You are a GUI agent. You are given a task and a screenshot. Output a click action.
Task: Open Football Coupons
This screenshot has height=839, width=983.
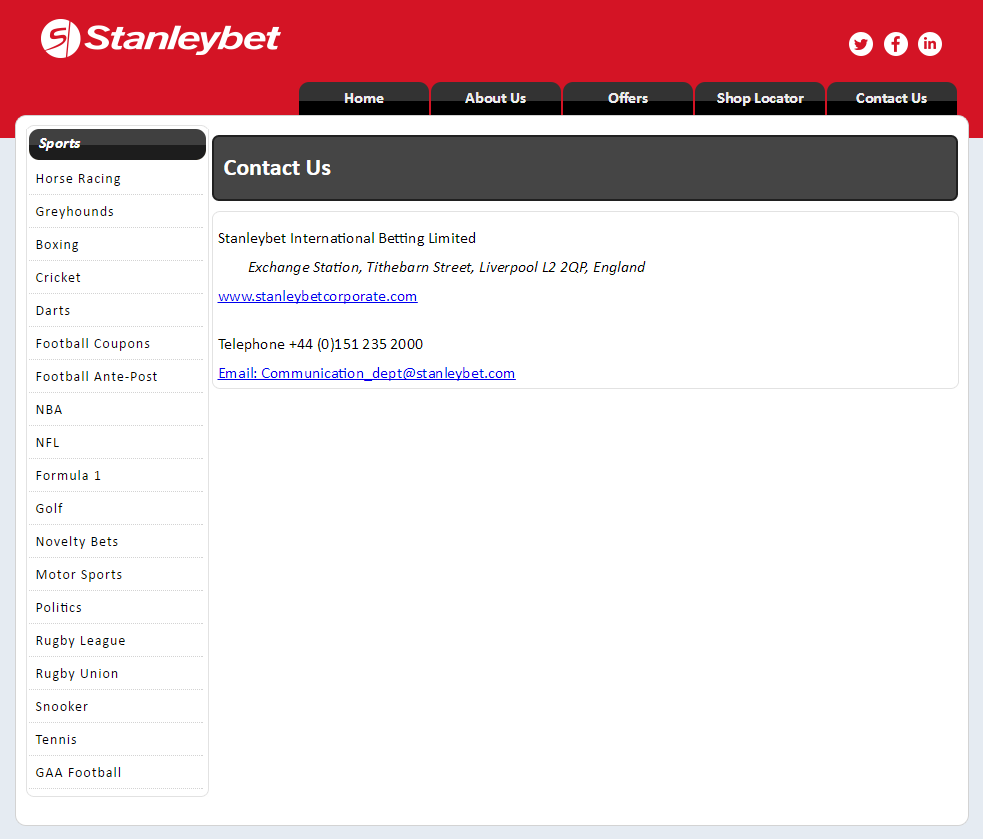point(116,344)
